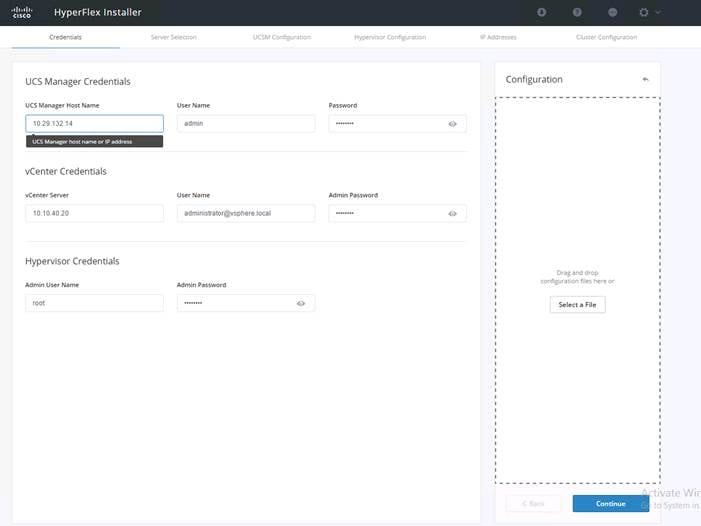Viewport: 701px width, 526px height.
Task: Focus the UCS Manager Host Name field
Action: tap(94, 123)
